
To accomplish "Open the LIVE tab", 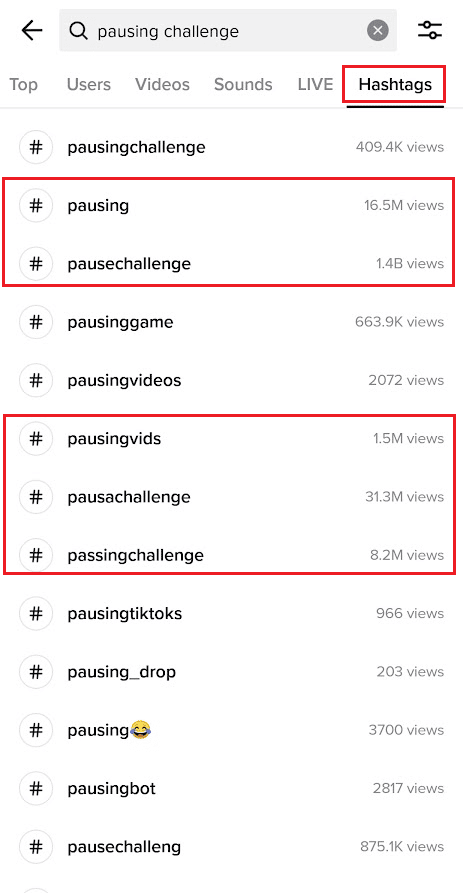I will (x=315, y=85).
